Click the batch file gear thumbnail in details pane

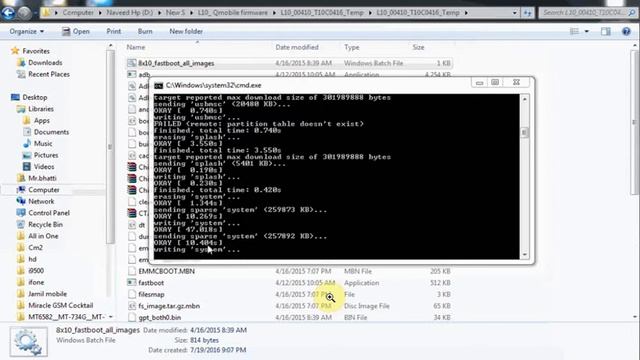28,342
